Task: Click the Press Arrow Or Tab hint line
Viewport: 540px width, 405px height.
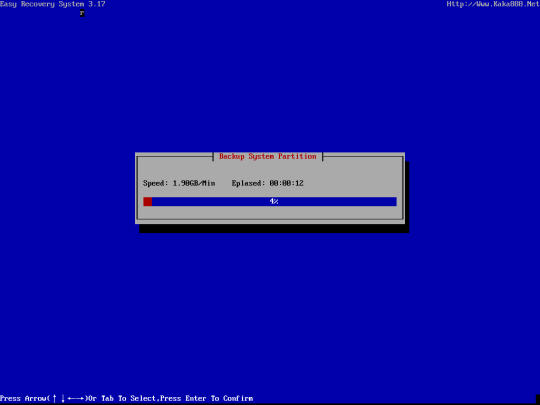Action: (126, 398)
